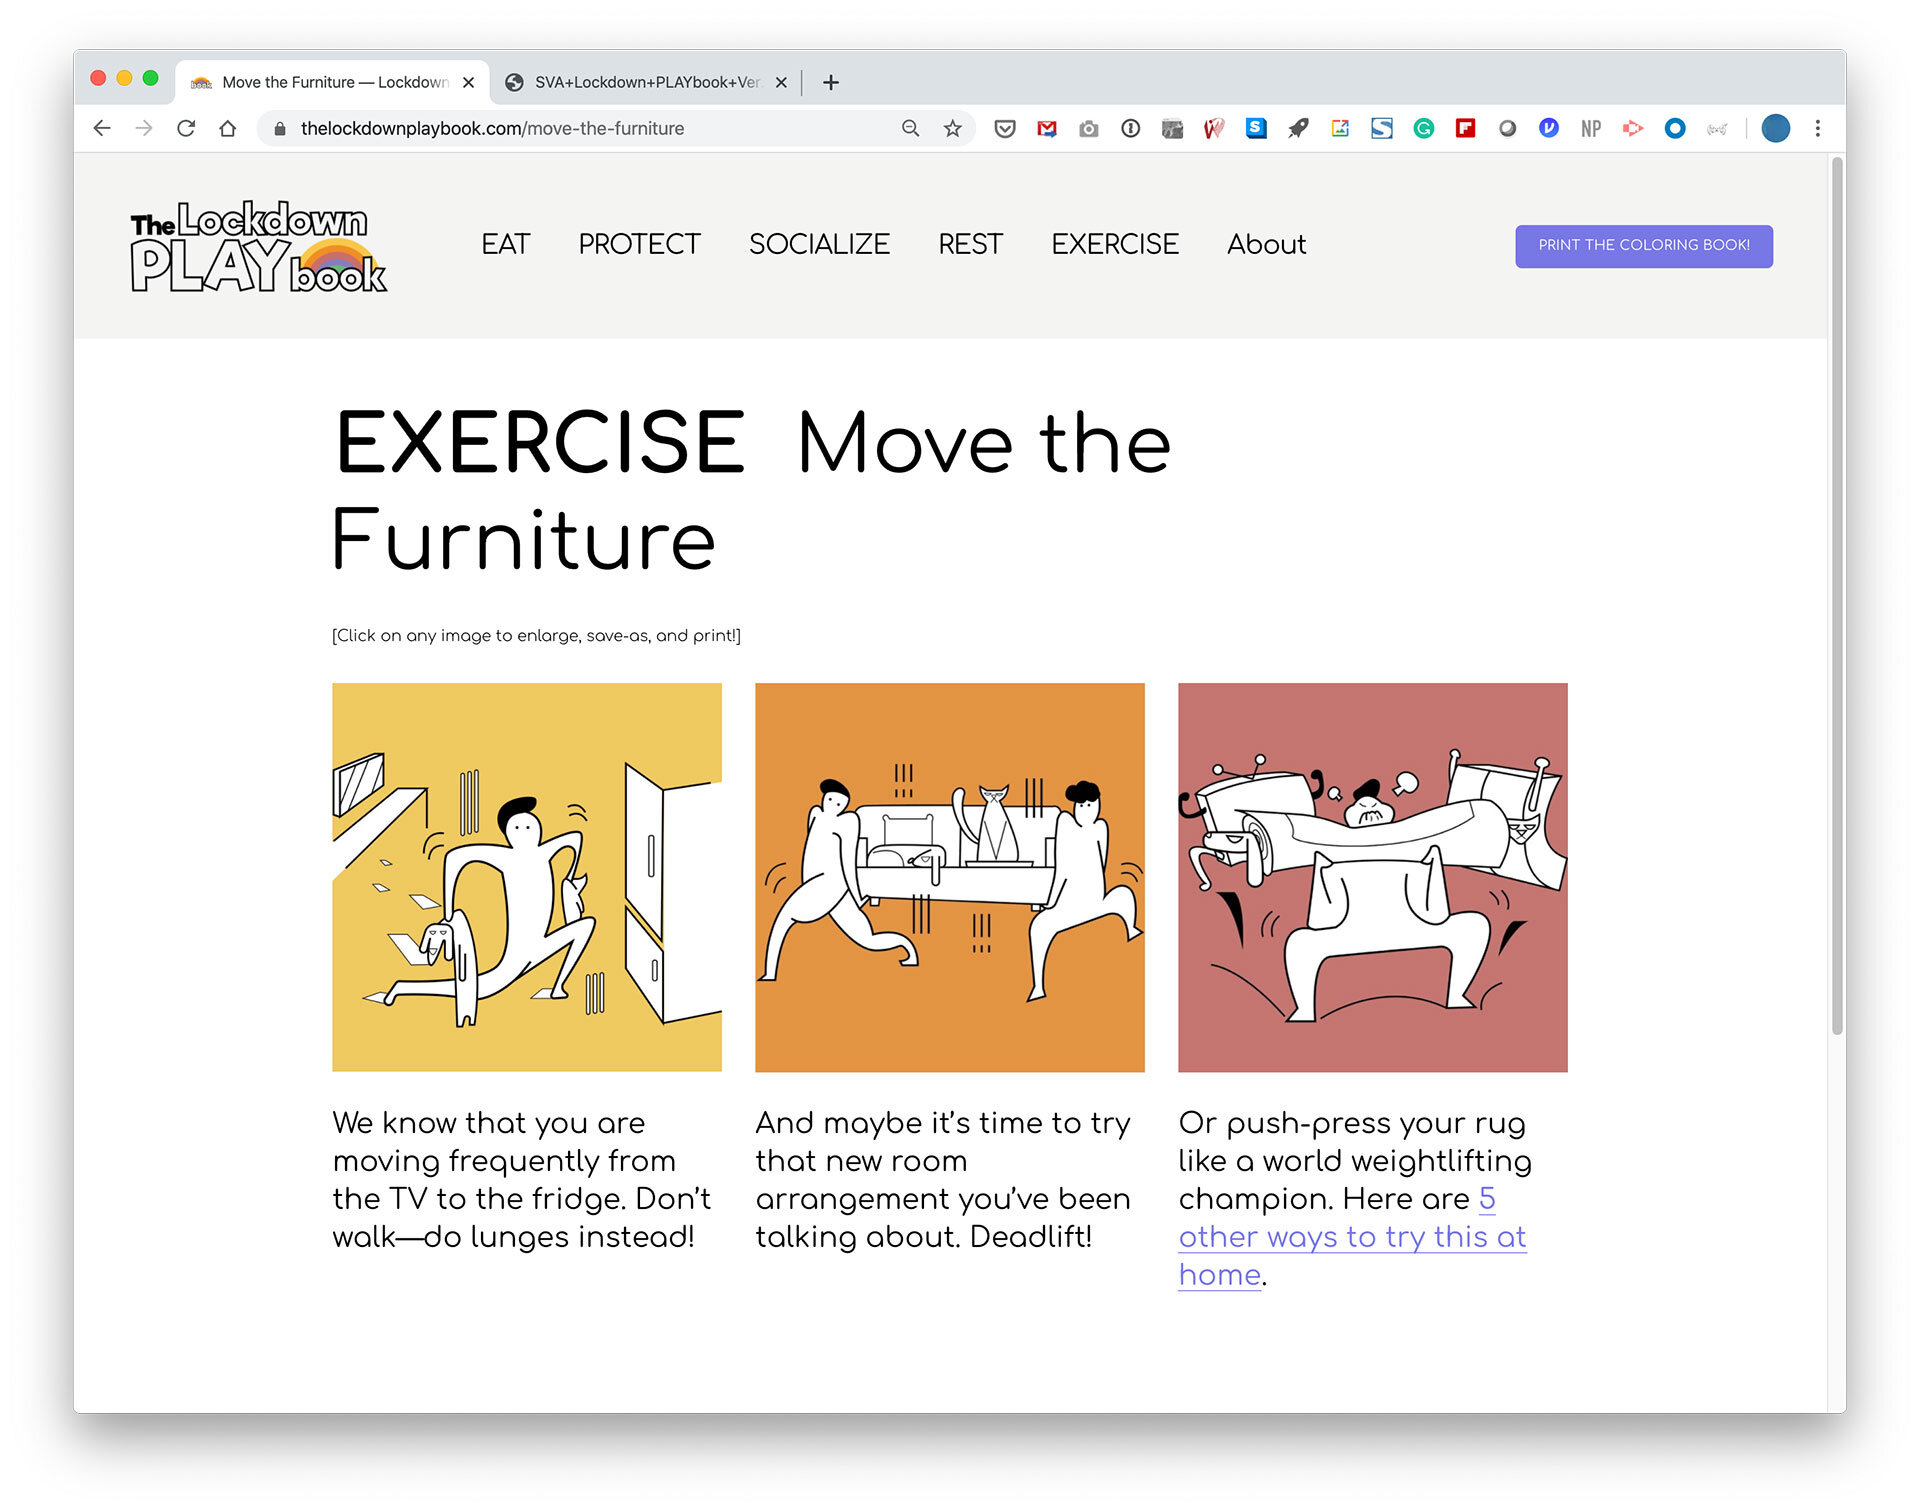This screenshot has width=1920, height=1510.
Task: Switch to the SVA+Lockdown+PLAYbook tab
Action: [x=645, y=82]
